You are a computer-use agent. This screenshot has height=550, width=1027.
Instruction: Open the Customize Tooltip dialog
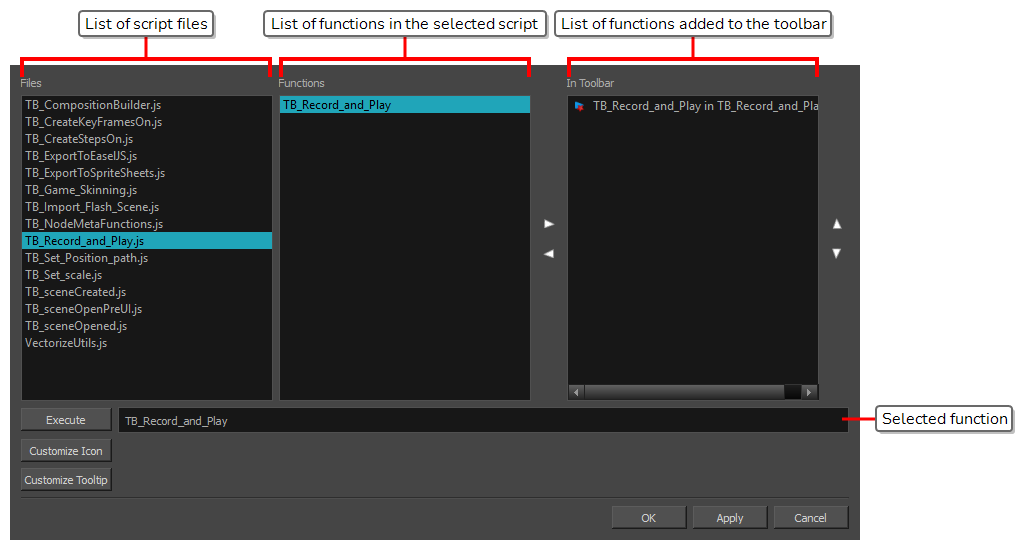click(x=66, y=480)
